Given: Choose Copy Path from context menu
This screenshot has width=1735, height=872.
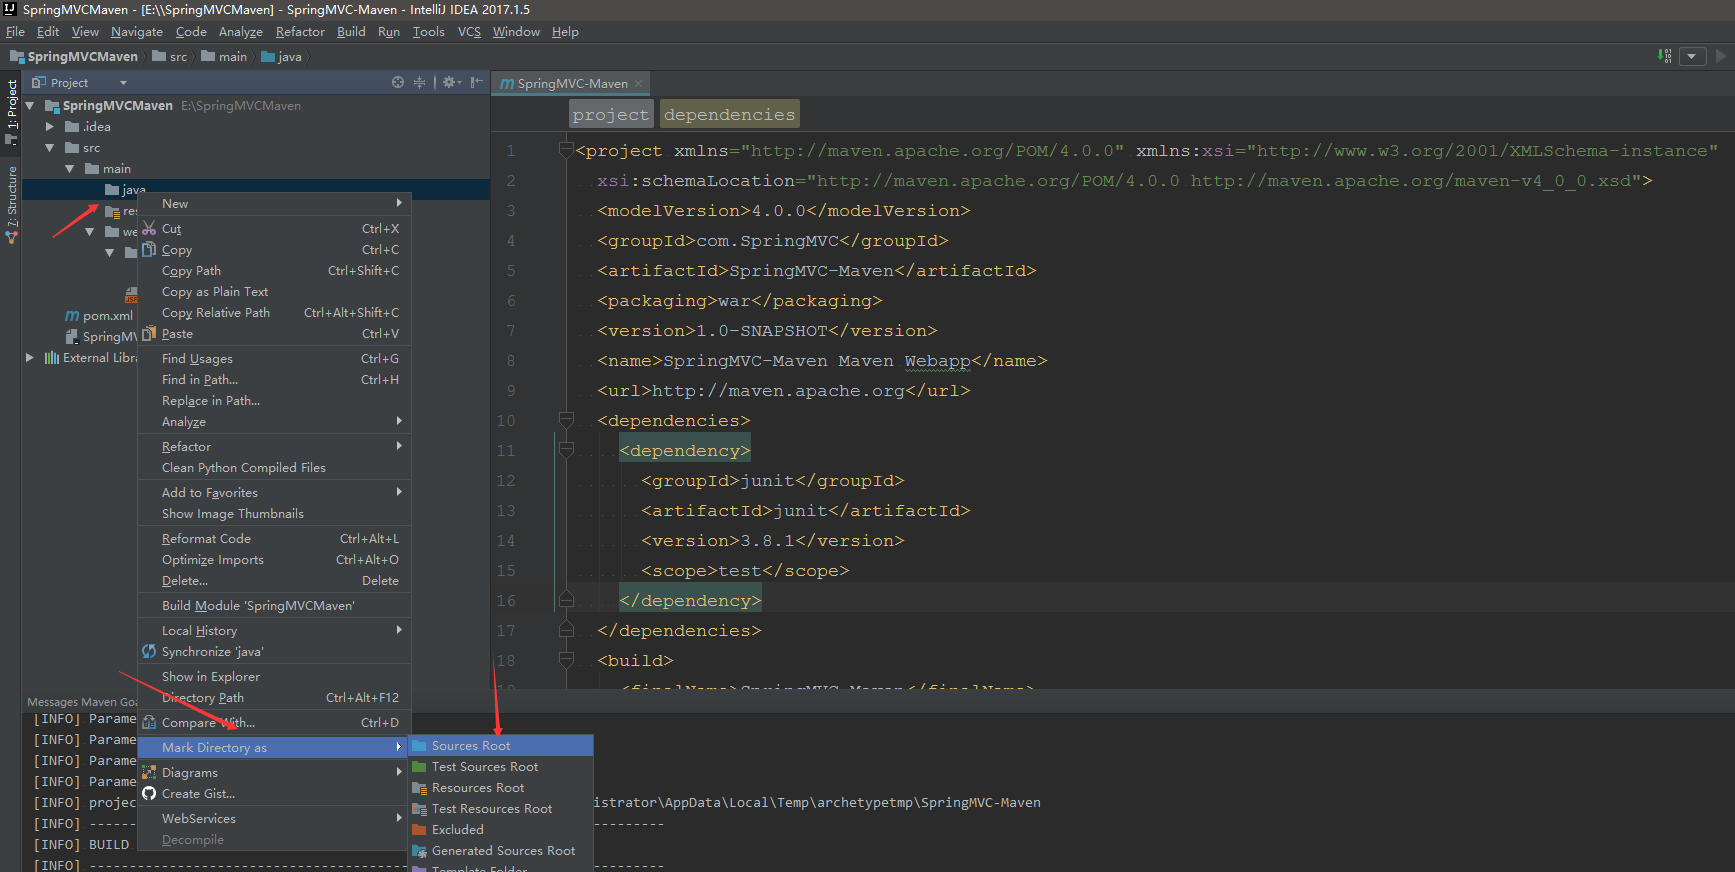Looking at the screenshot, I should coord(274,270).
